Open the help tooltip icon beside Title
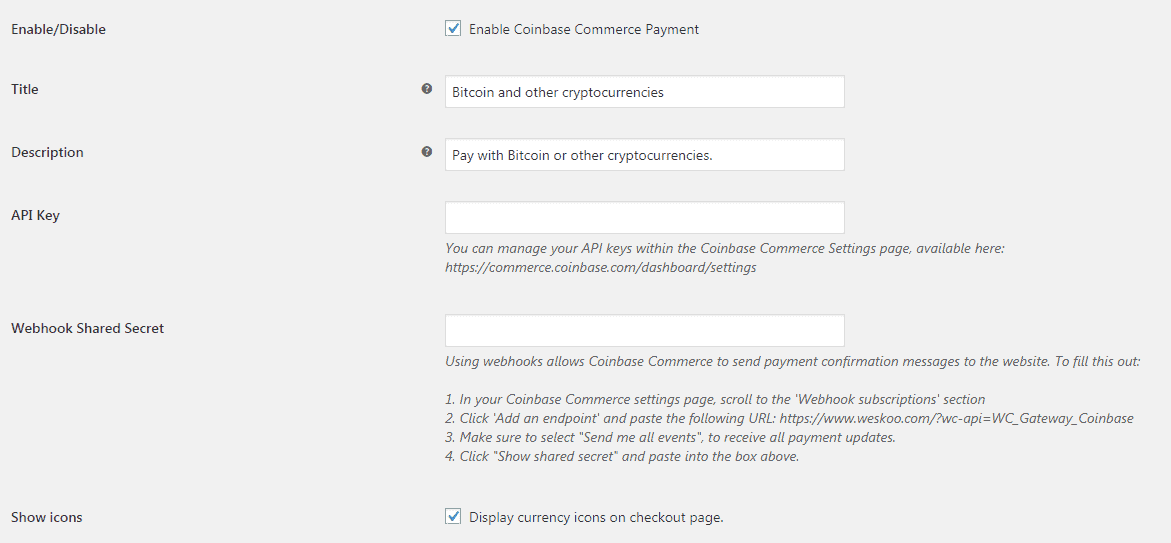The height and width of the screenshot is (543, 1171). pyautogui.click(x=426, y=89)
